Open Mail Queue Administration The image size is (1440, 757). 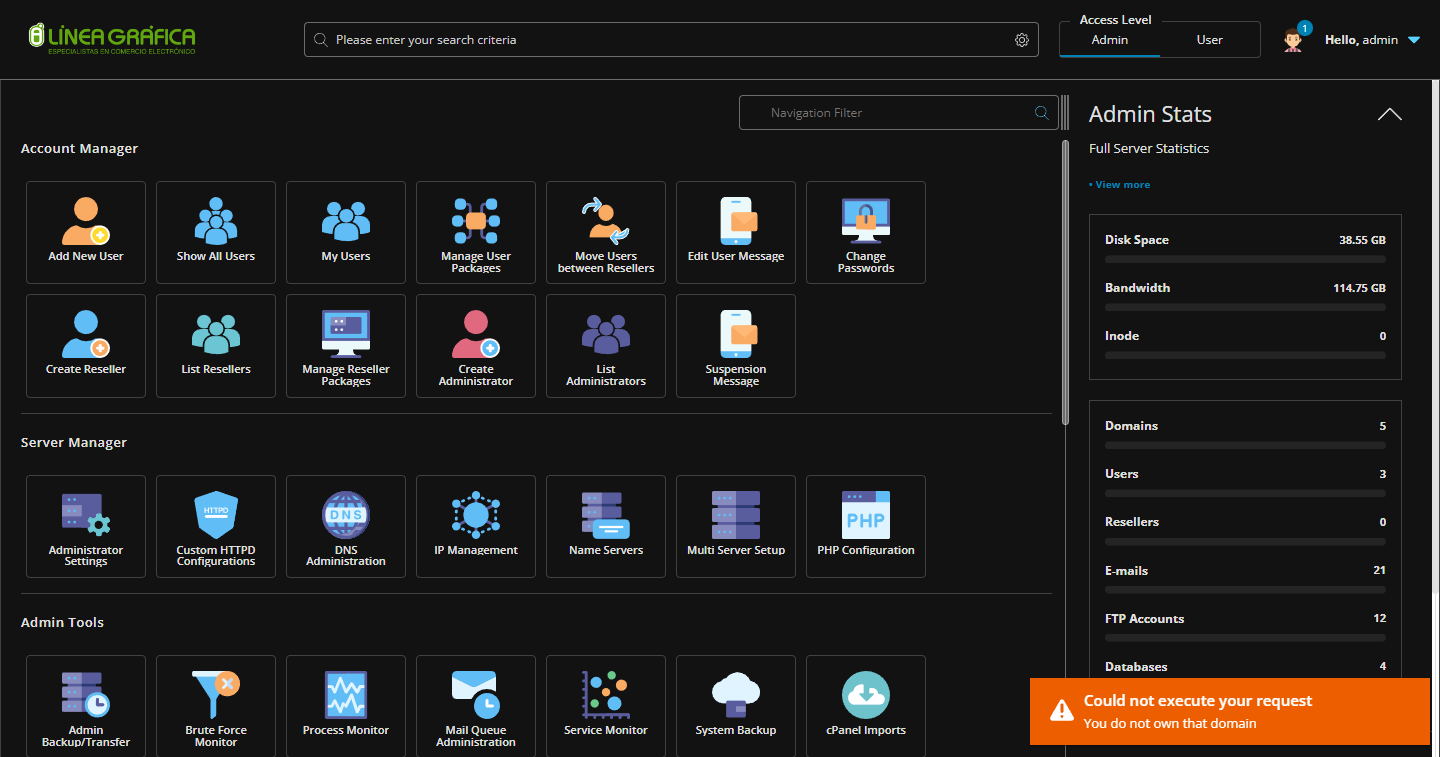476,705
